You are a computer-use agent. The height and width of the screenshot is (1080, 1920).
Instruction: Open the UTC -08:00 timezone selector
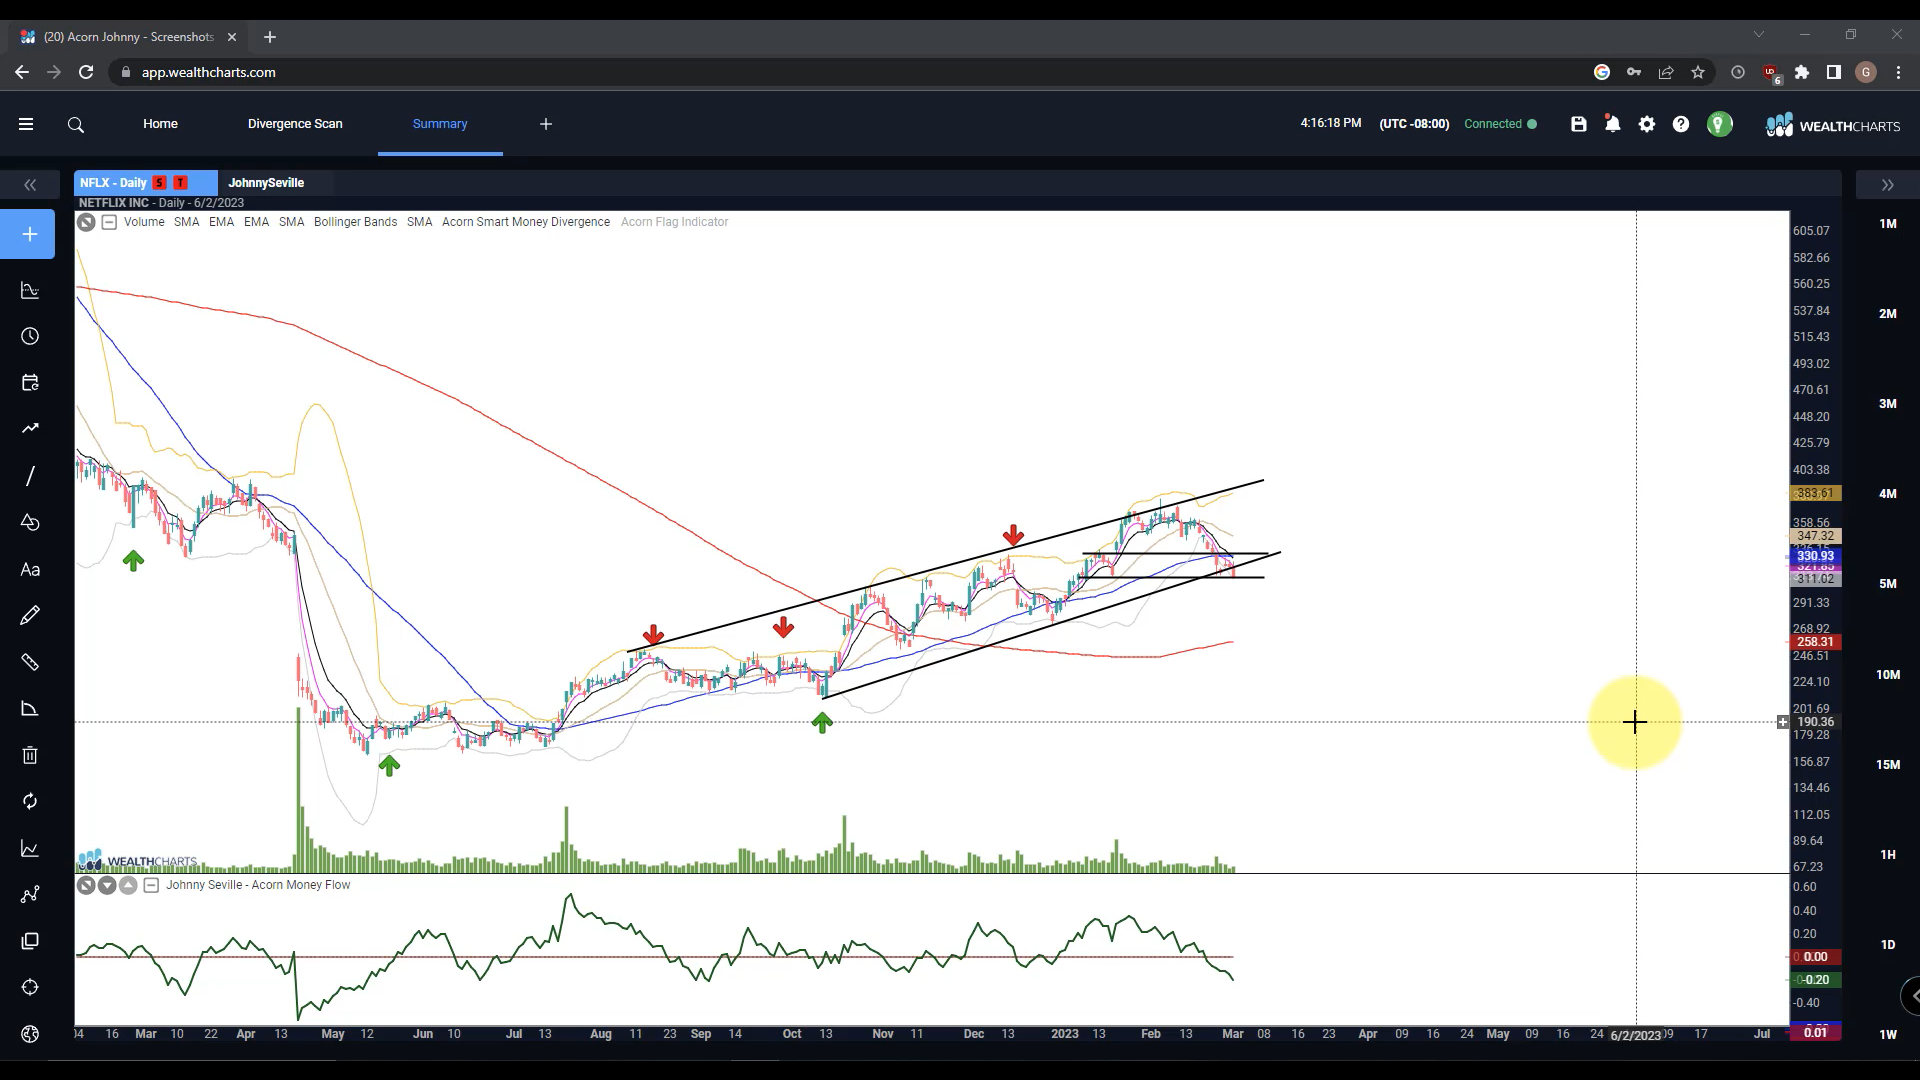pyautogui.click(x=1414, y=124)
